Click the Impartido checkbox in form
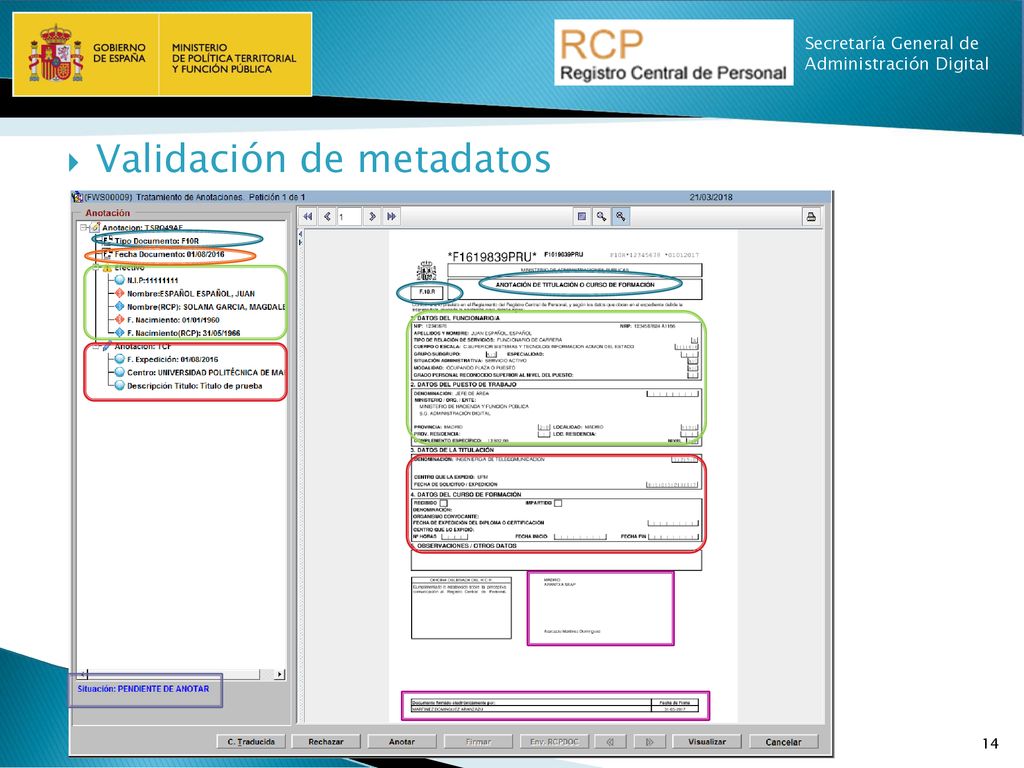This screenshot has height=768, width=1024. tap(558, 503)
